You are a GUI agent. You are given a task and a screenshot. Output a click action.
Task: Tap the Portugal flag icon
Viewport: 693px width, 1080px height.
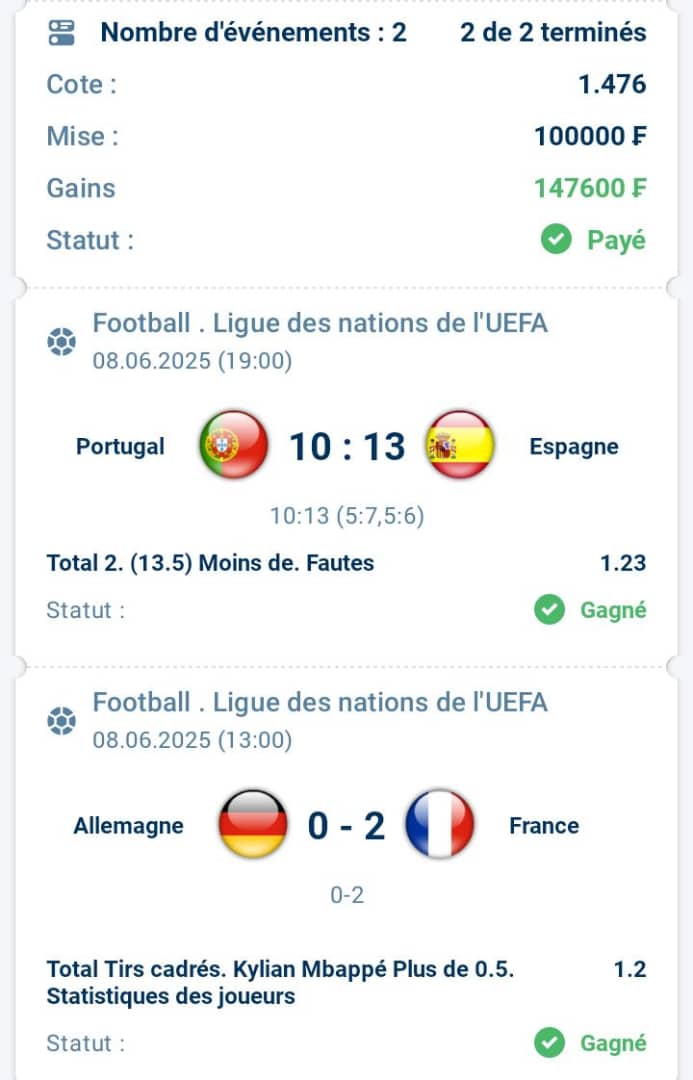[234, 445]
